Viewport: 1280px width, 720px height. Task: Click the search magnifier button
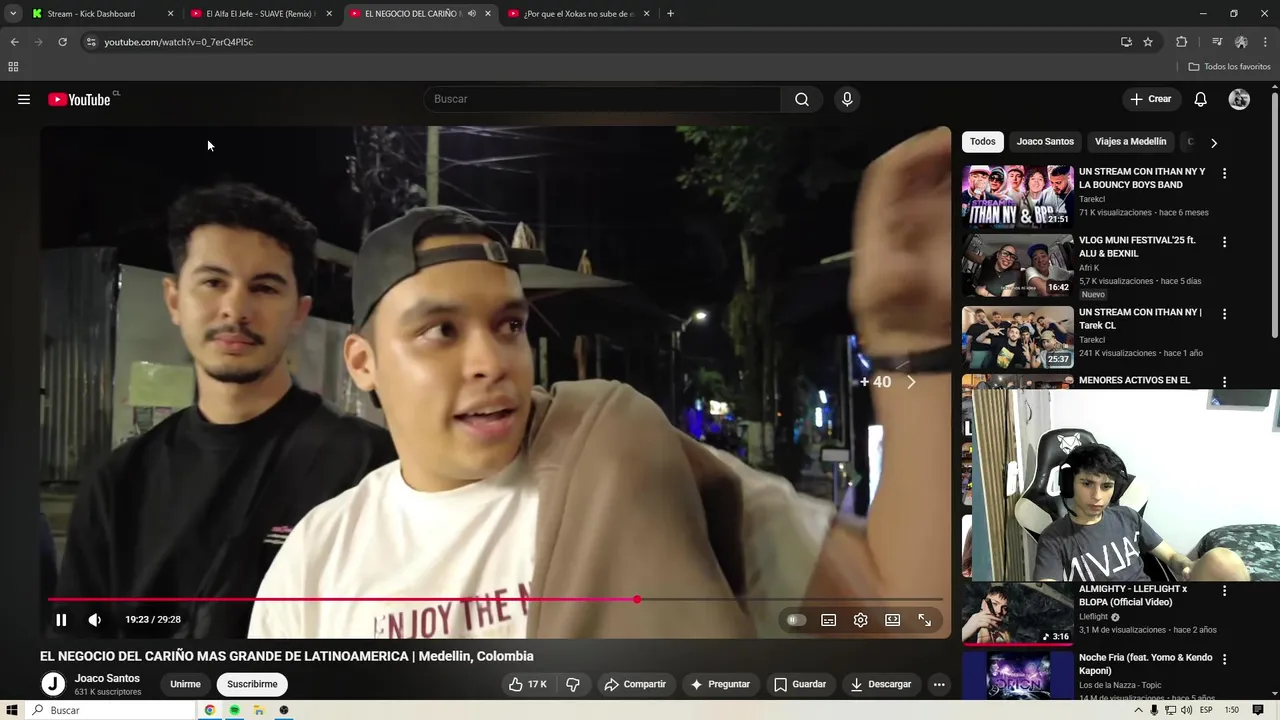click(802, 99)
